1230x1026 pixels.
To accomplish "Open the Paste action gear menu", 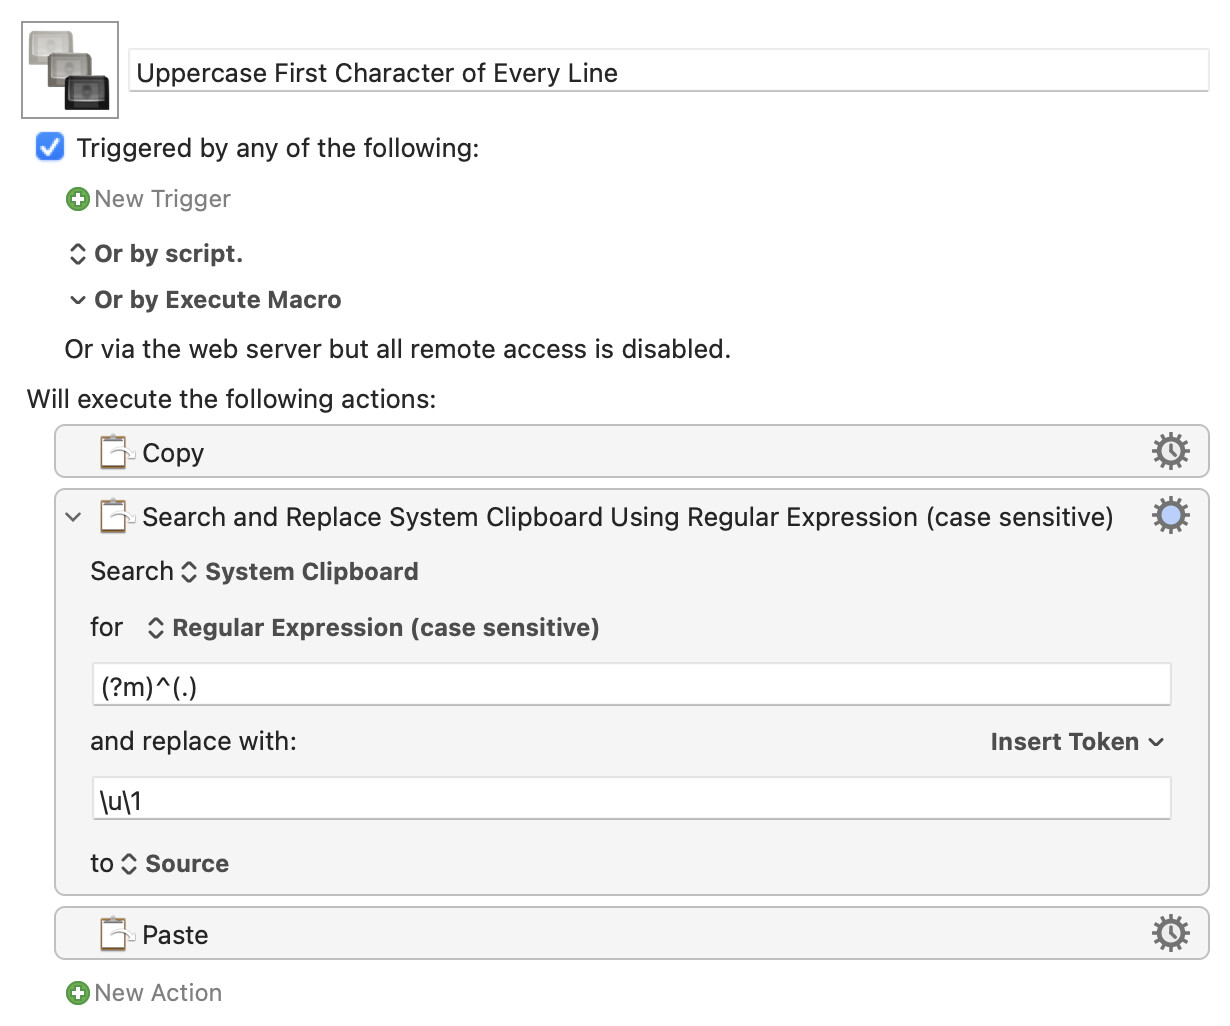I will tap(1170, 934).
